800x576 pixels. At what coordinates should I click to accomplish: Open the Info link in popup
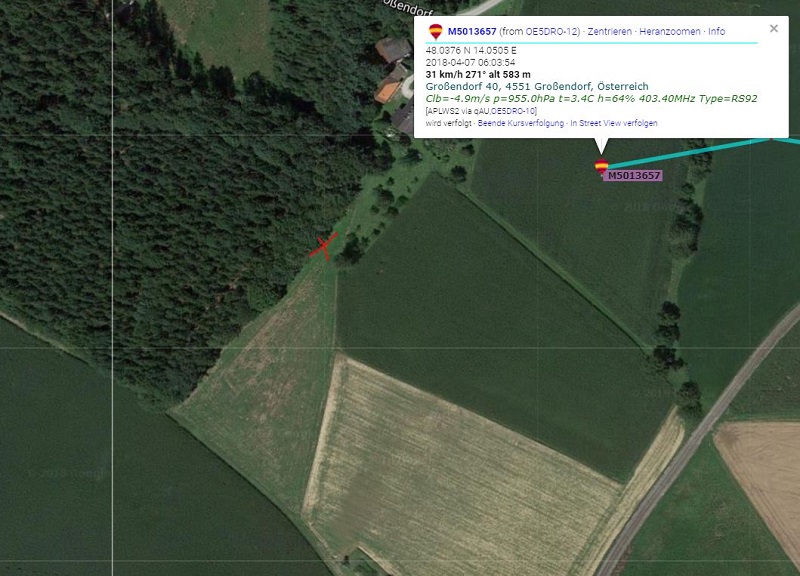tap(716, 32)
